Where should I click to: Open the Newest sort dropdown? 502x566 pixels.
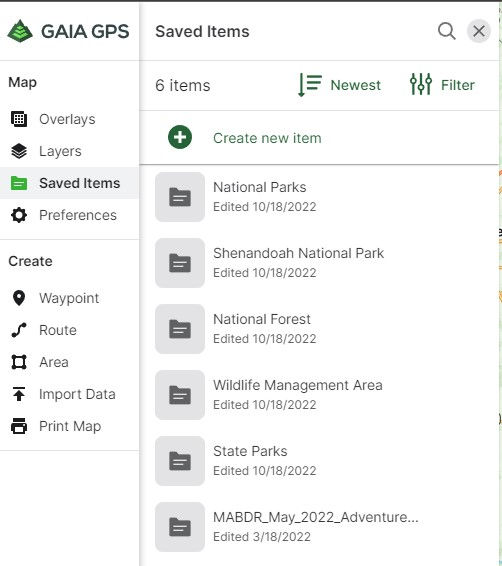339,85
